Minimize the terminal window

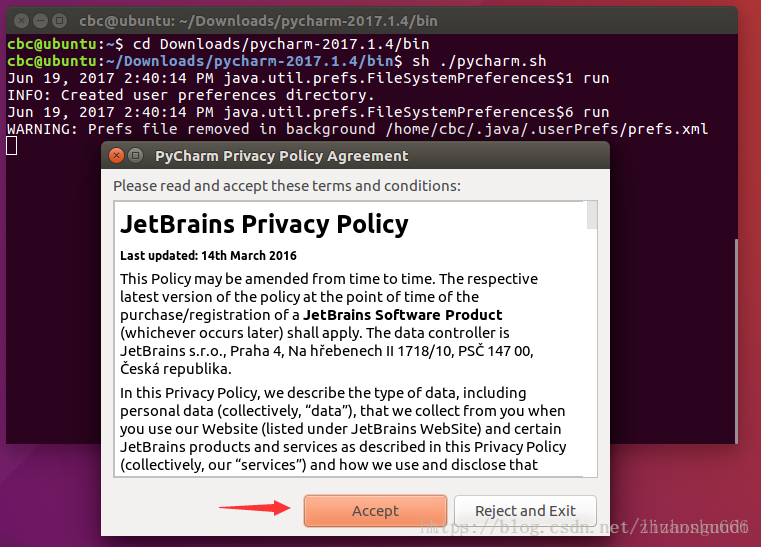pos(41,21)
